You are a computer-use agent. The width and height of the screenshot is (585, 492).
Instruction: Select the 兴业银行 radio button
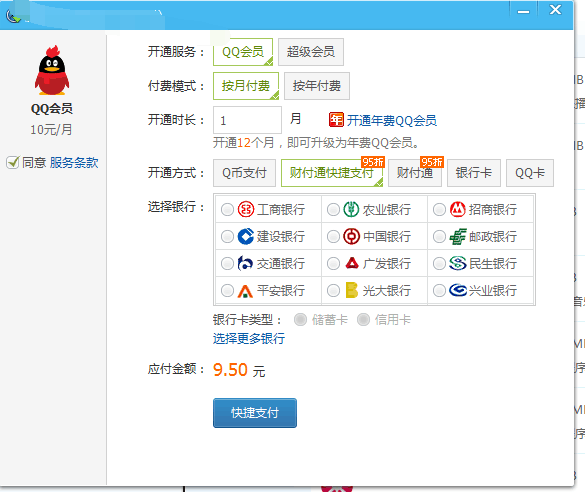point(439,290)
